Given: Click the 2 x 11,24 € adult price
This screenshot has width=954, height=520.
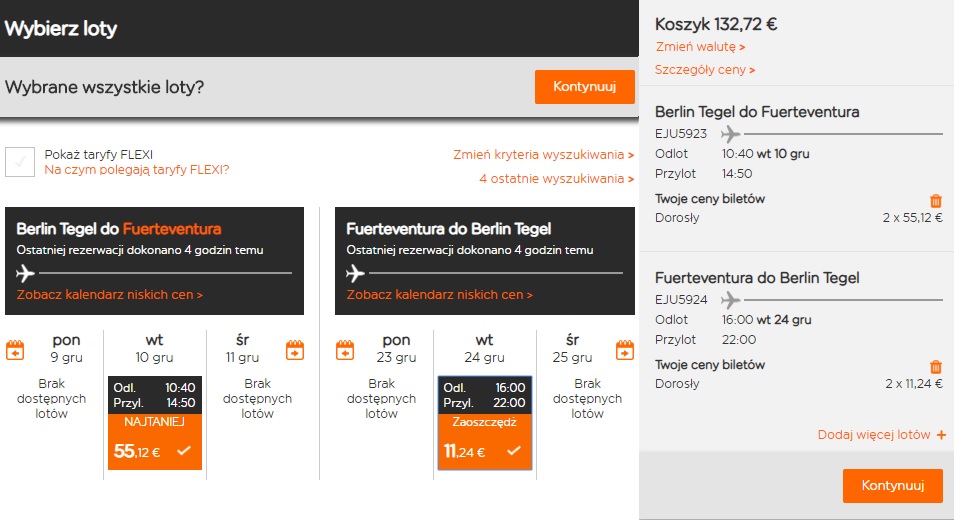Looking at the screenshot, I should (914, 384).
